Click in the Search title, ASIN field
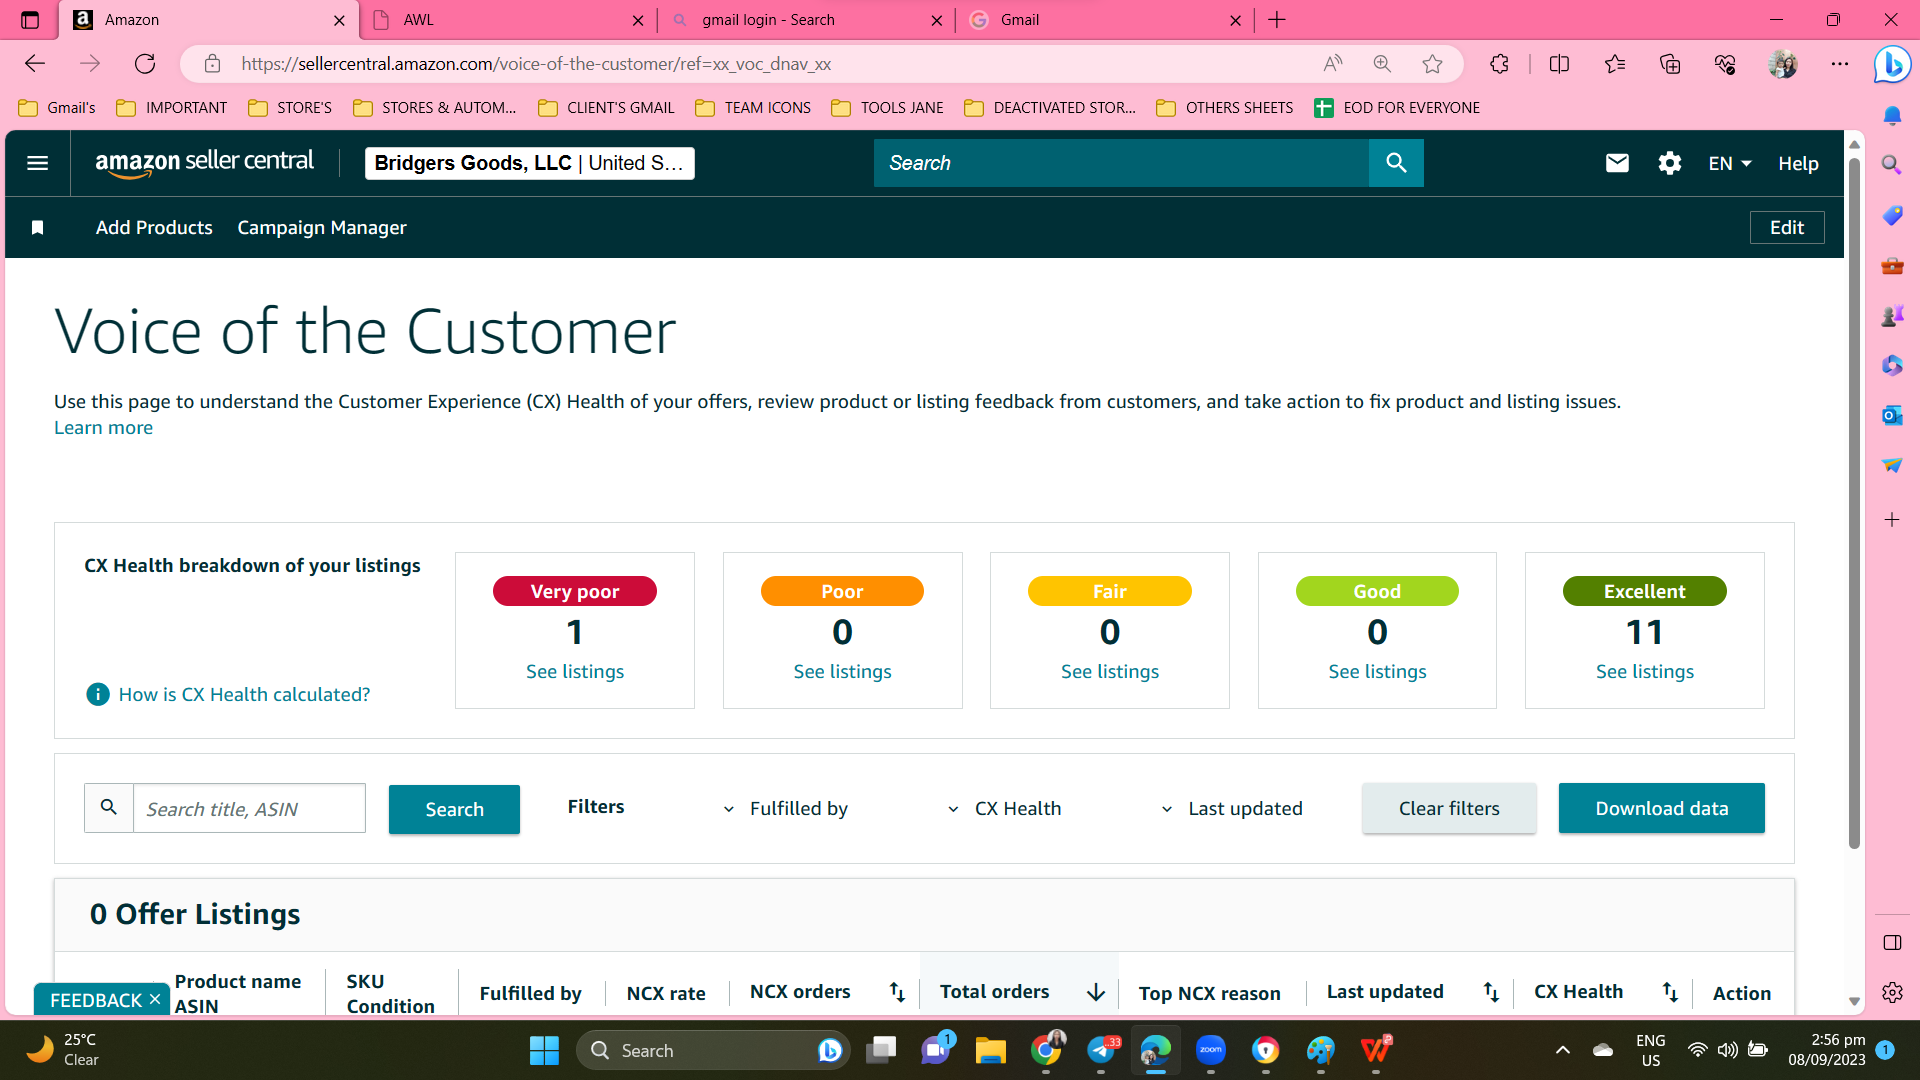Screen dimensions: 1920x1080 [249, 809]
